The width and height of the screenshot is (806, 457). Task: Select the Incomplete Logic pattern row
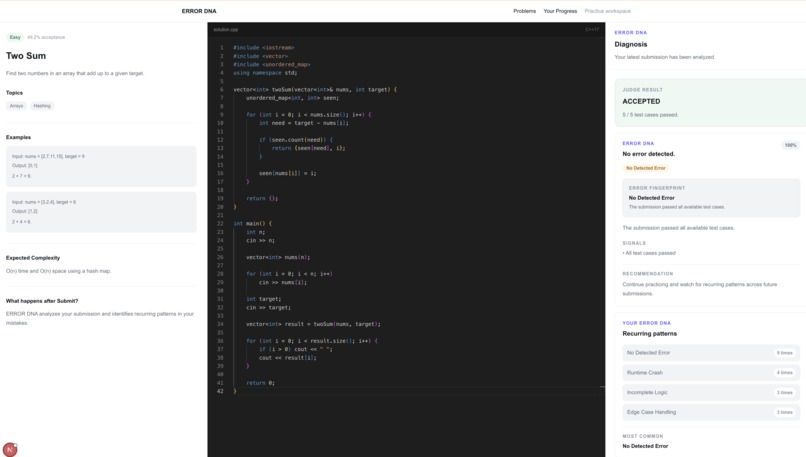(x=711, y=392)
